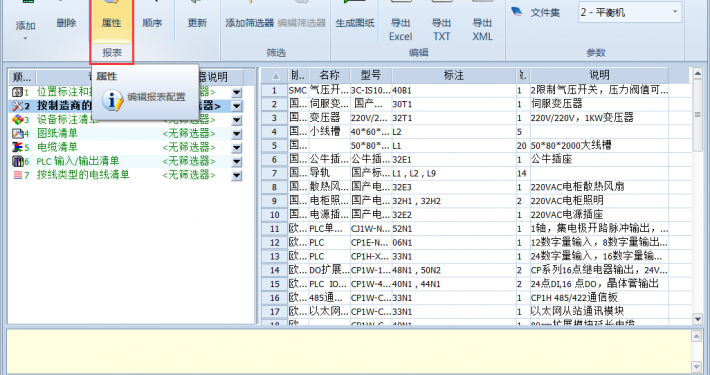Select the PLC 输入/输出清单 report
Screen dimensions: 710x375
78,161
